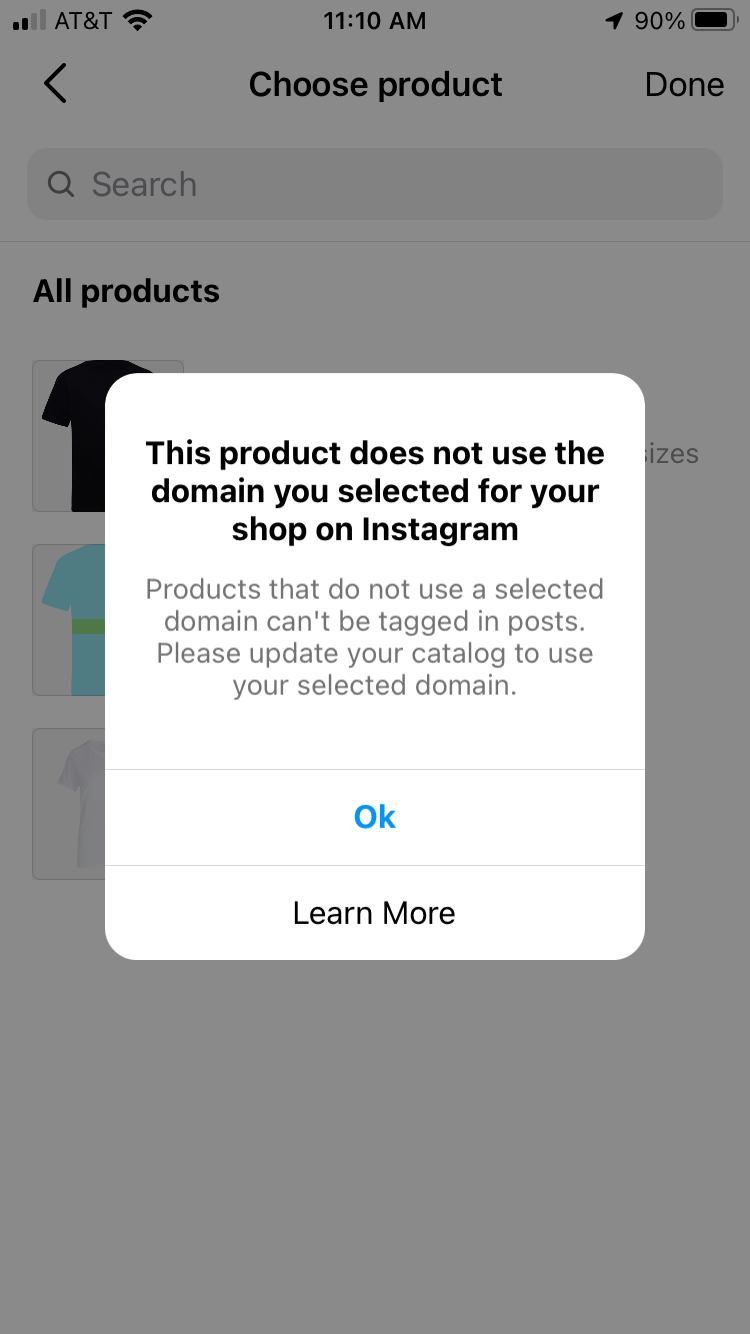Tap the Choose product title

point(375,85)
